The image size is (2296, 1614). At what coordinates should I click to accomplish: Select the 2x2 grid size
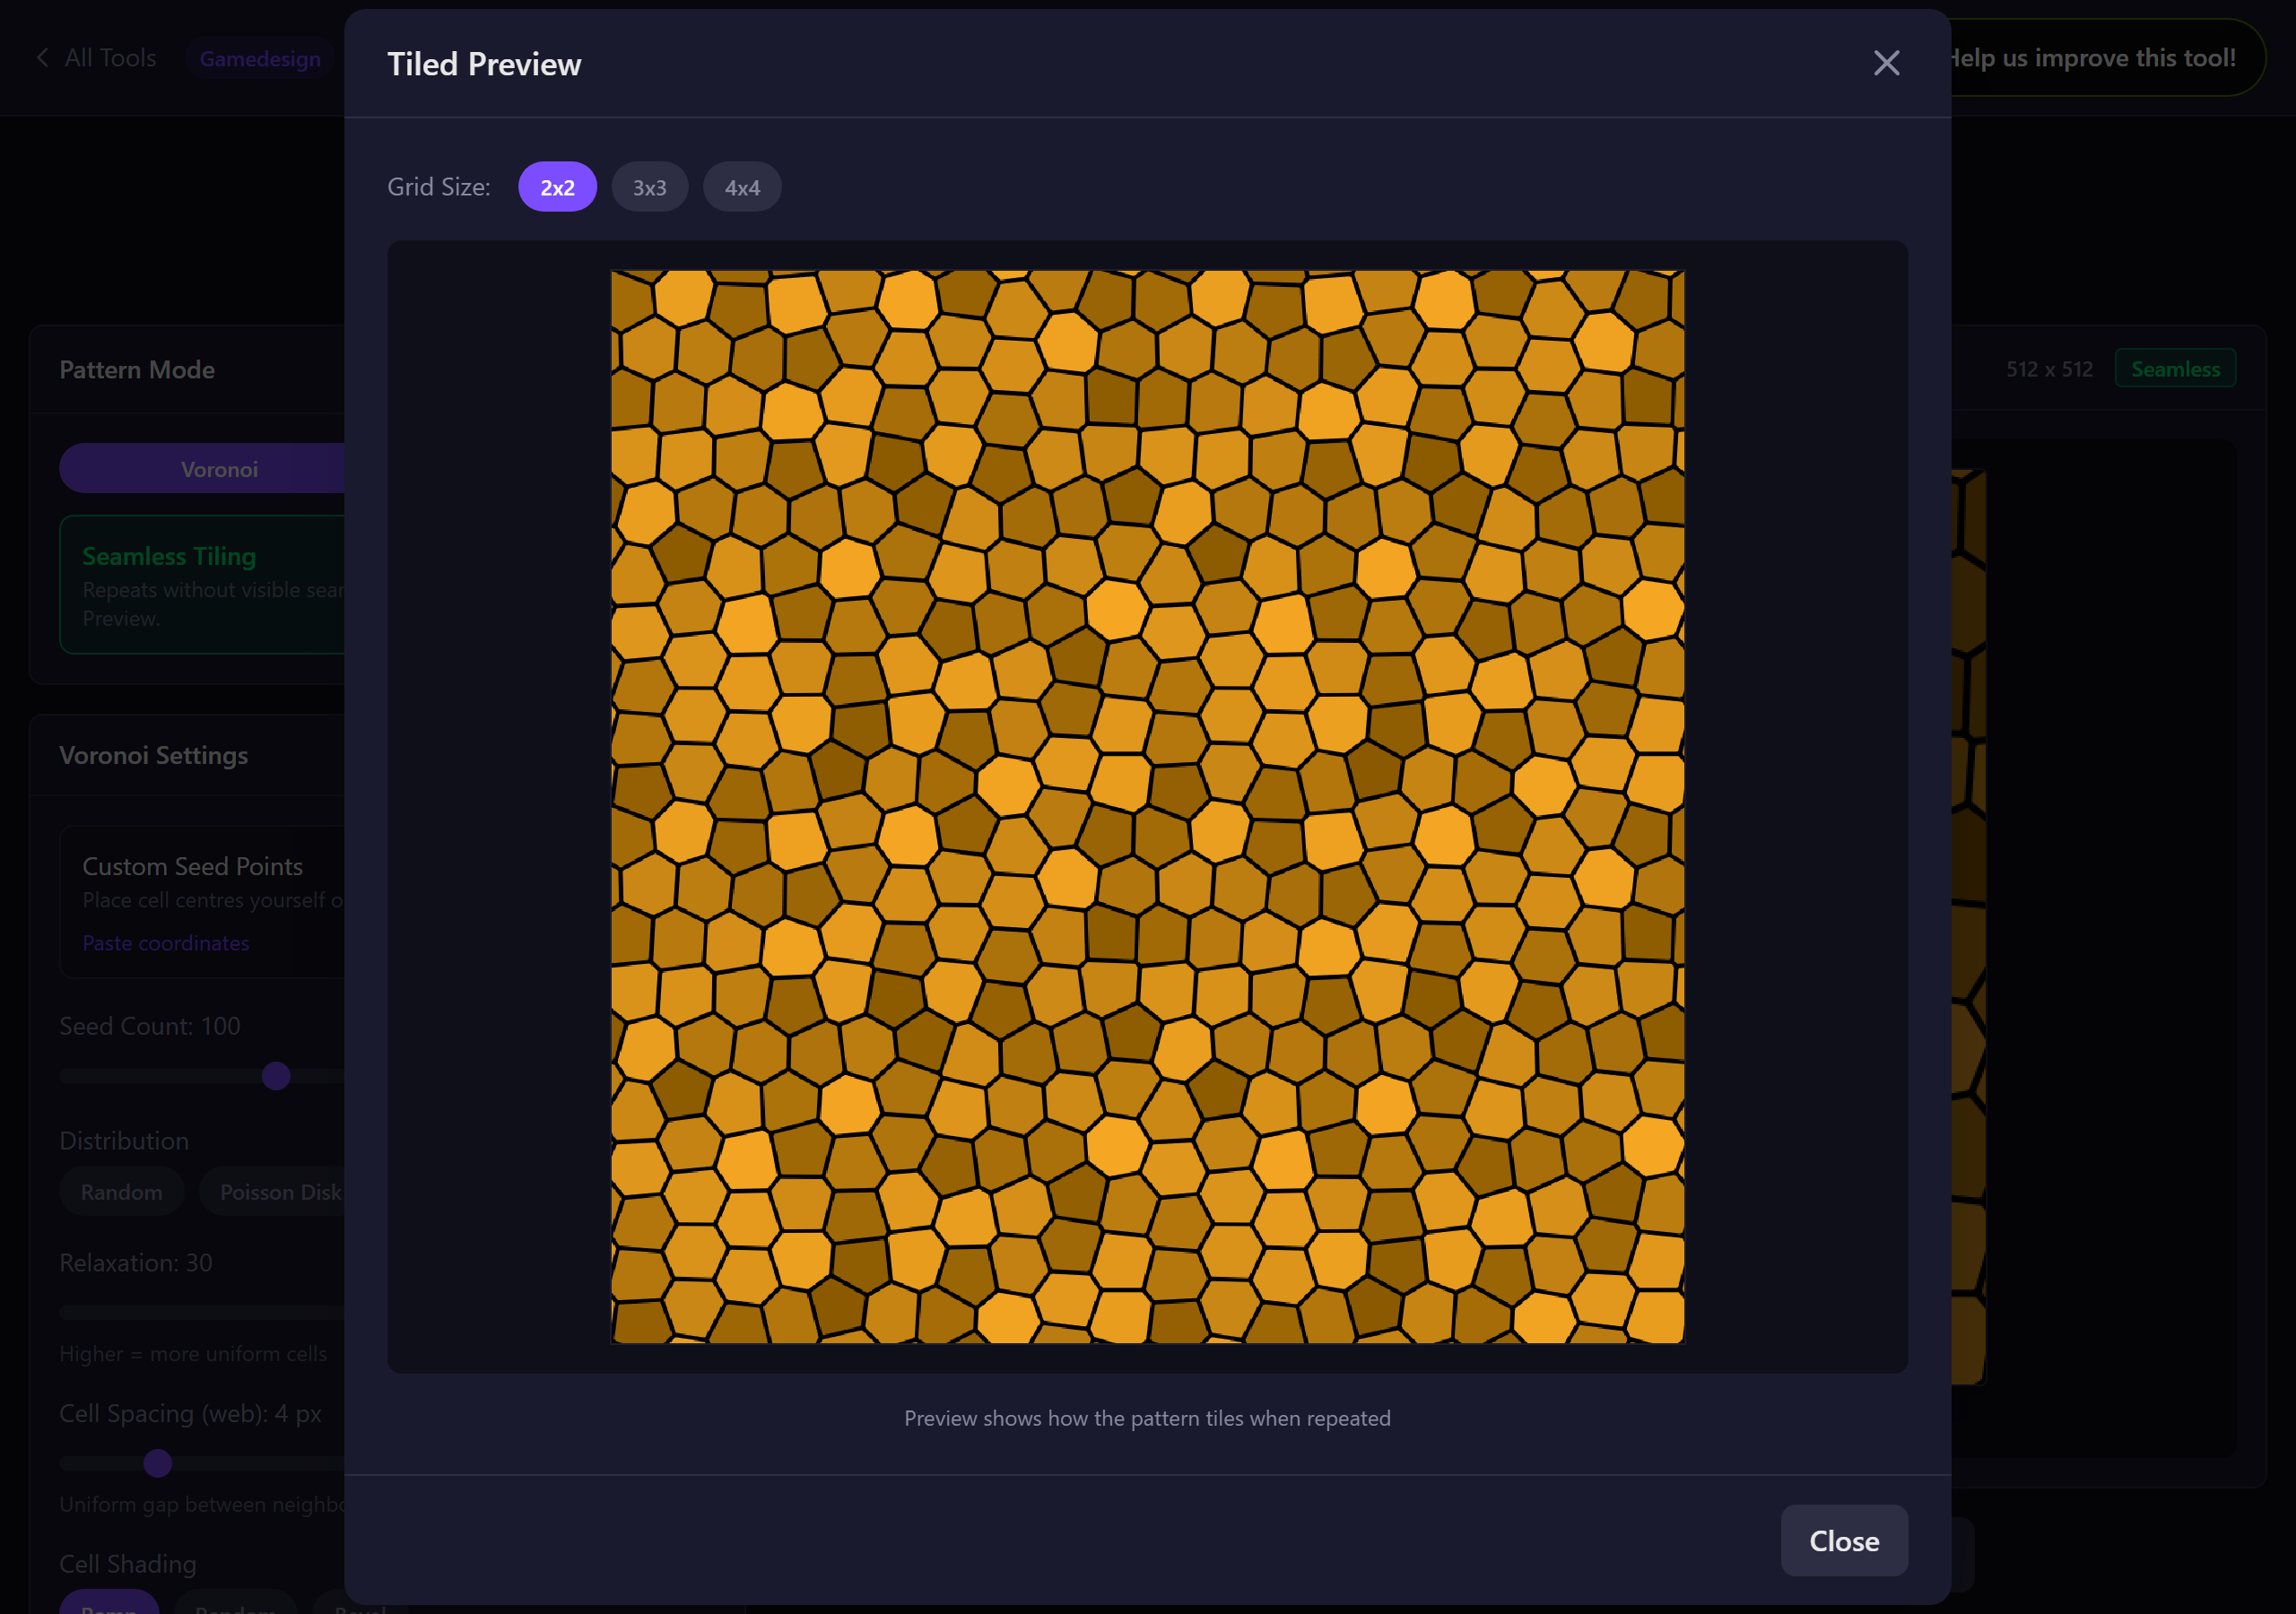click(557, 187)
